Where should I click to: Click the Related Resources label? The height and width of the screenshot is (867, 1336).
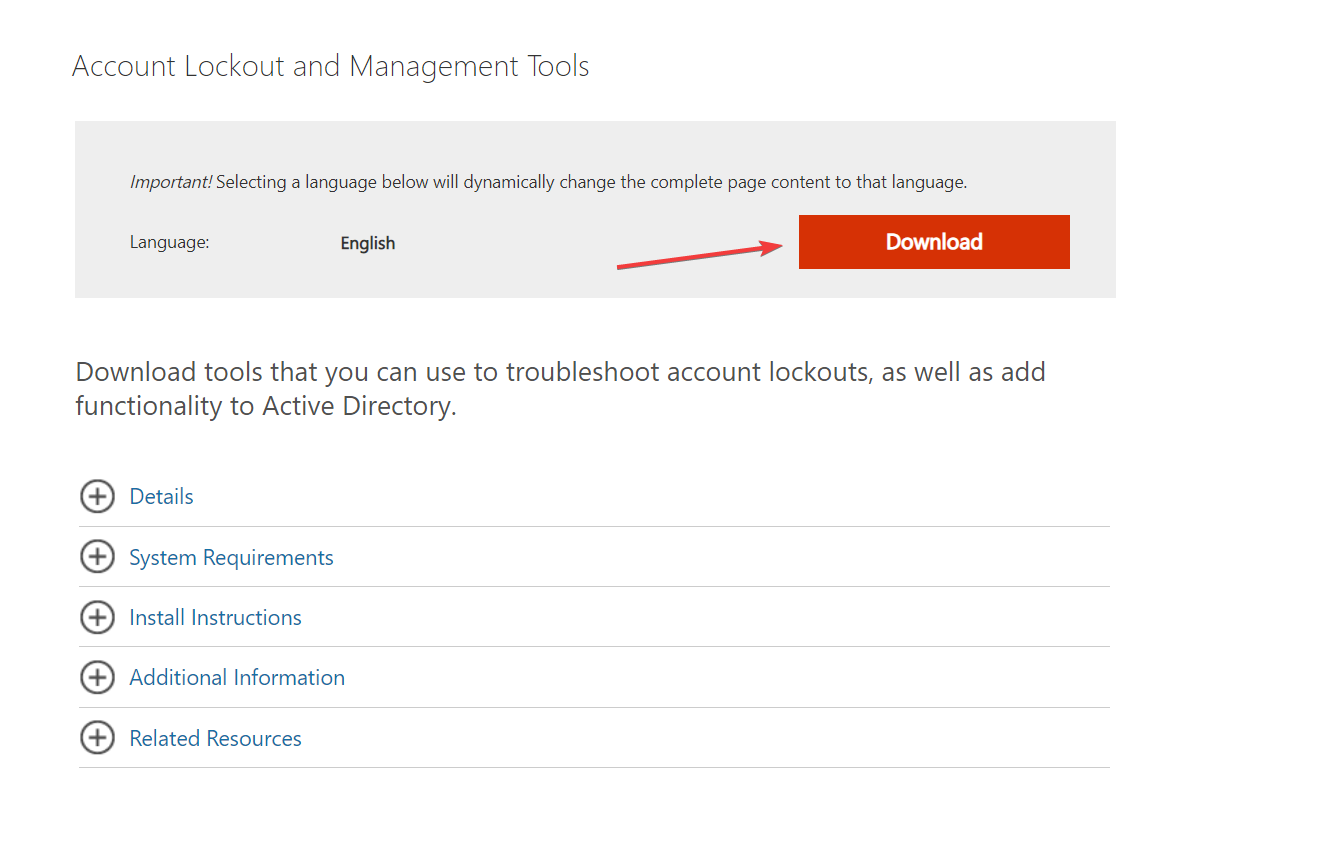coord(215,738)
